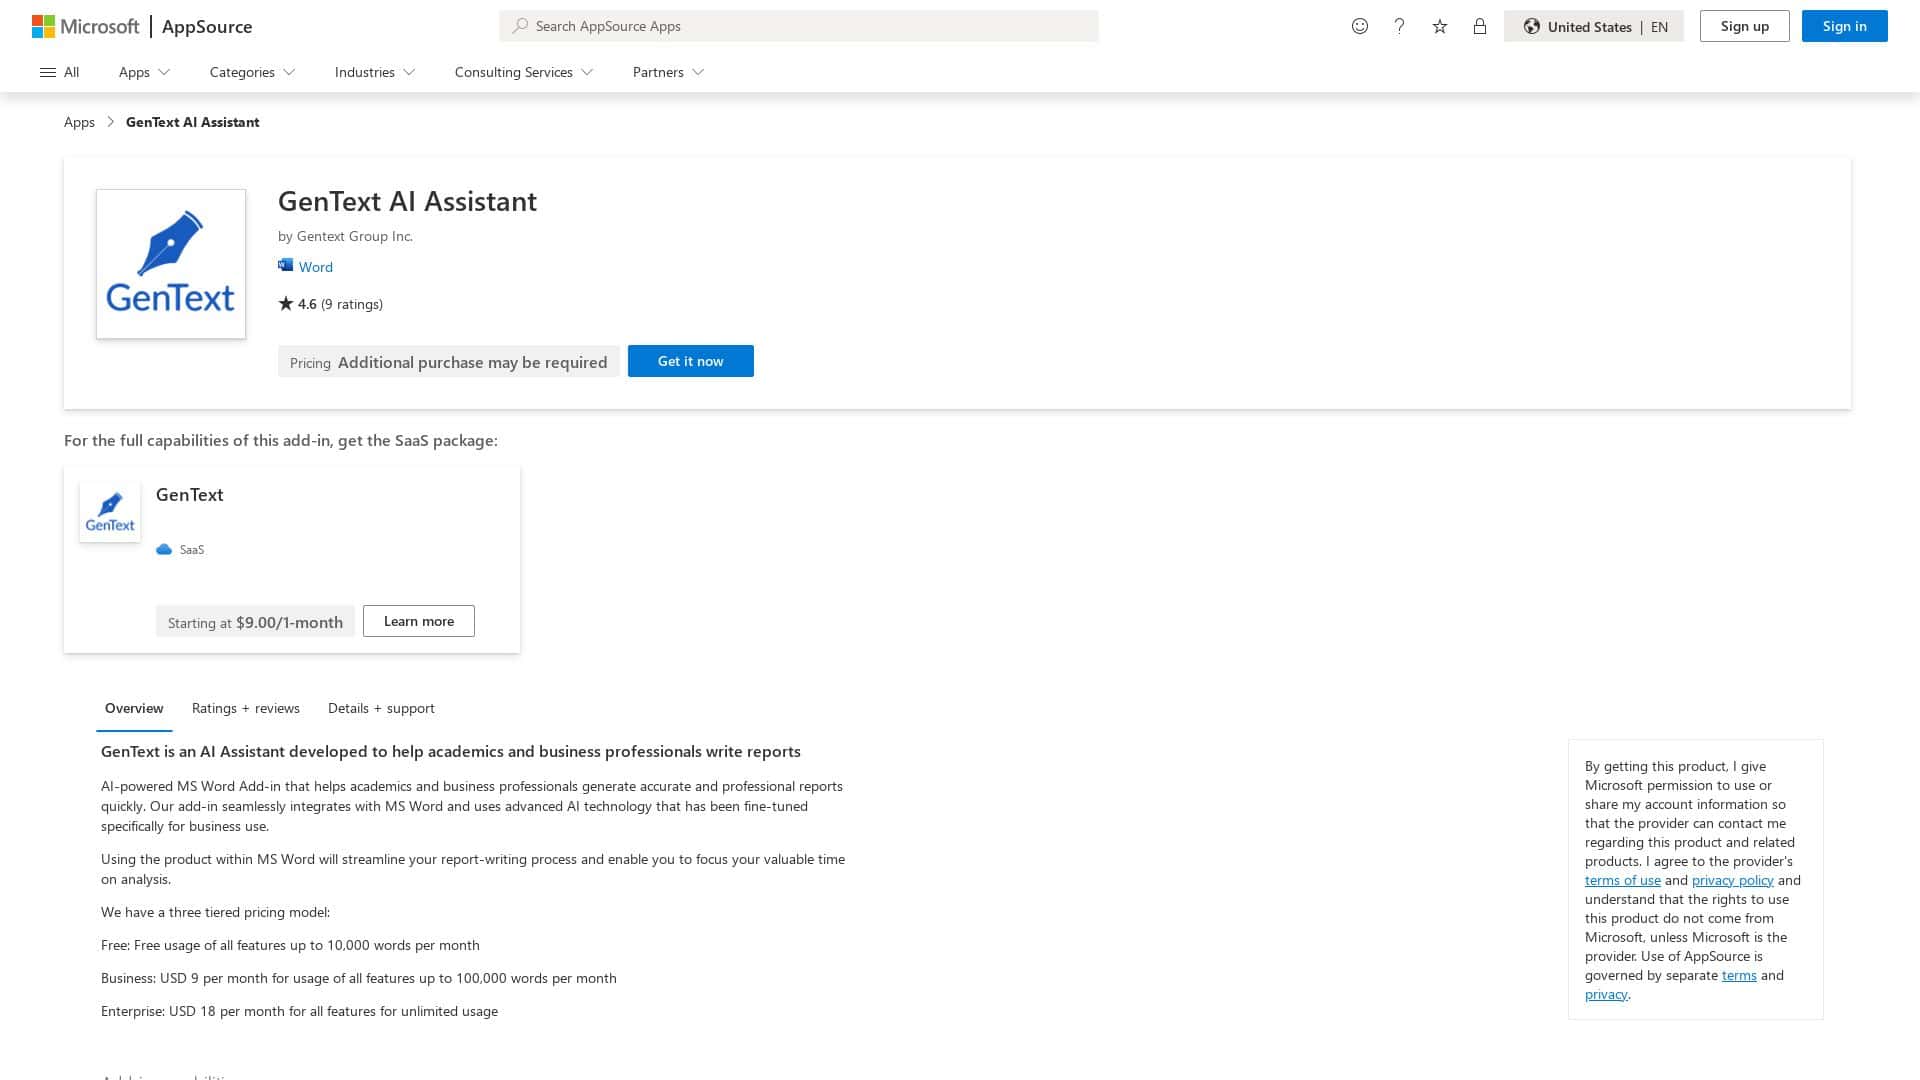
Task: Click Learn more on the GenText SaaS card
Action: (x=418, y=621)
